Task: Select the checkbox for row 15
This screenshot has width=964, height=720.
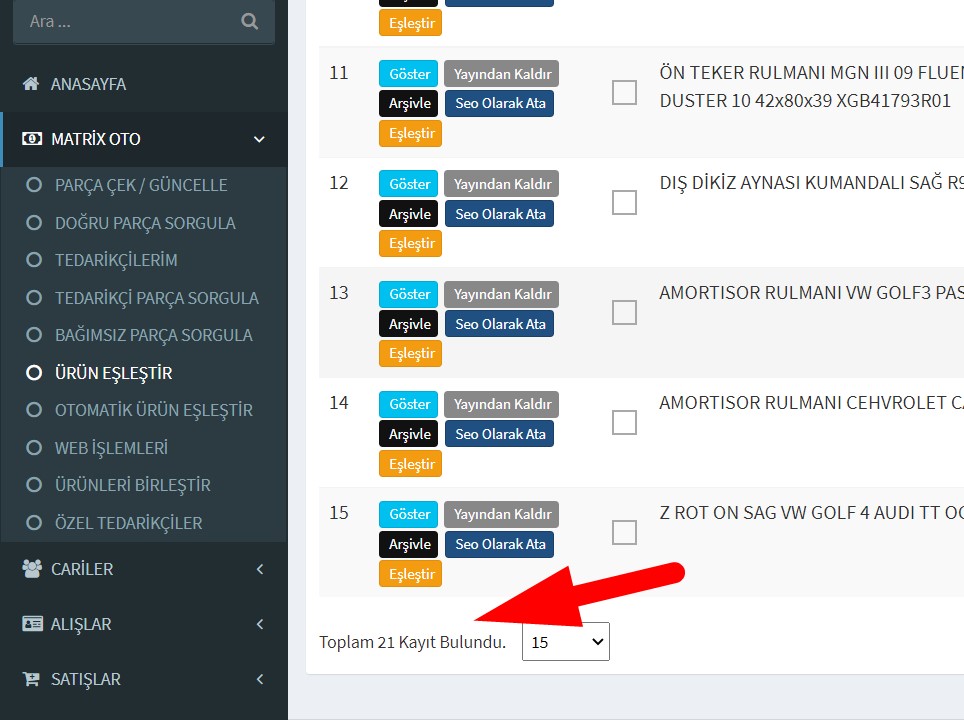Action: coord(624,533)
